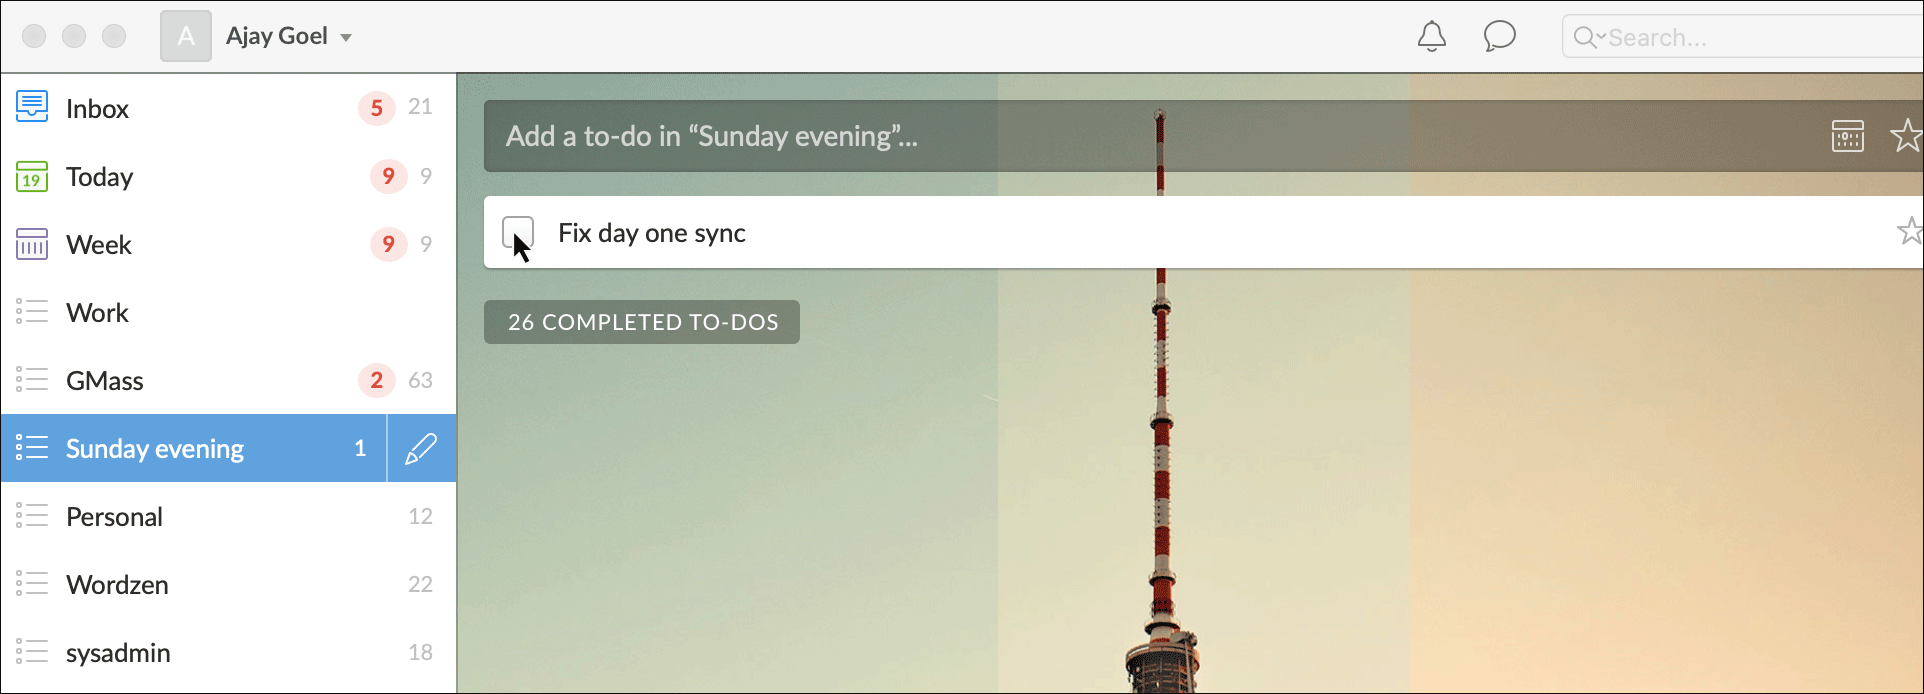Select the Today smart list

click(100, 177)
